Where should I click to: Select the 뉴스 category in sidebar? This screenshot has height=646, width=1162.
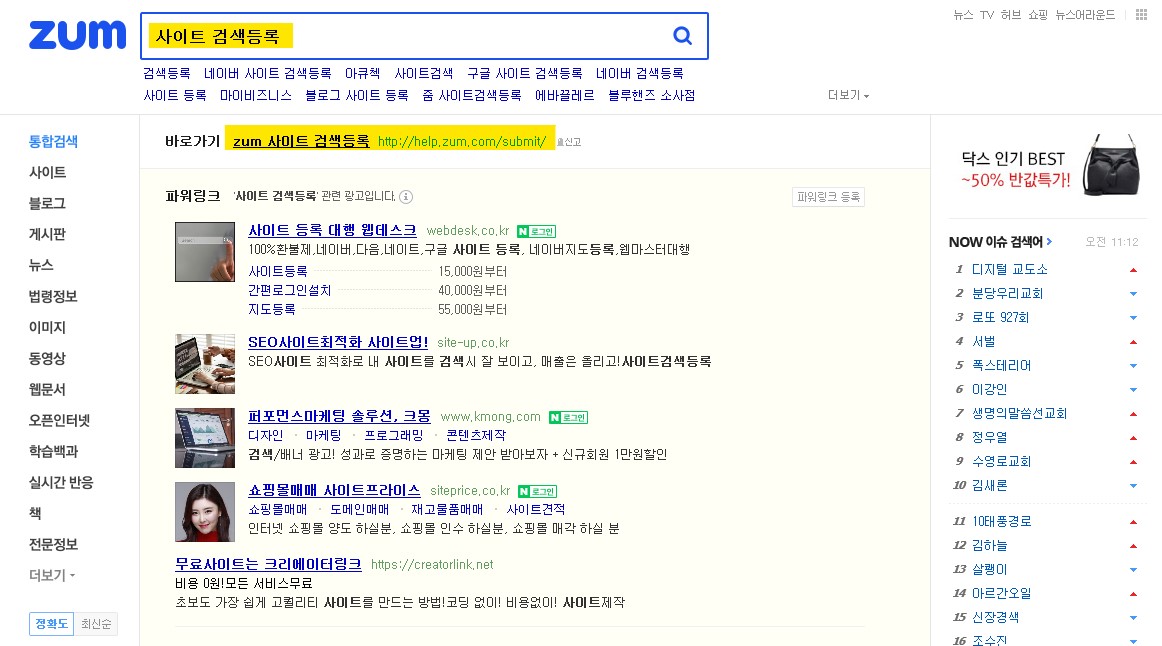pos(41,265)
